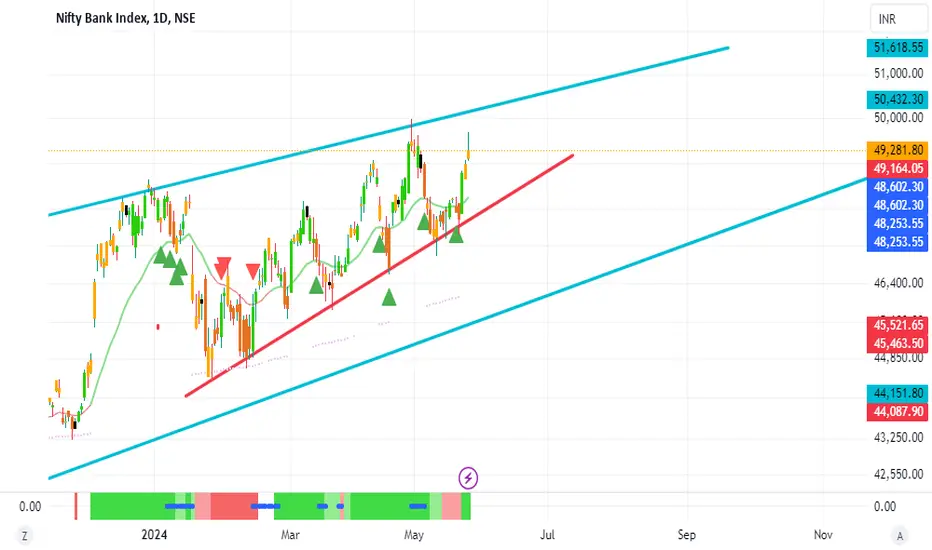This screenshot has height=550, width=932.
Task: Click the 43,250.00 price axis value
Action: point(898,438)
